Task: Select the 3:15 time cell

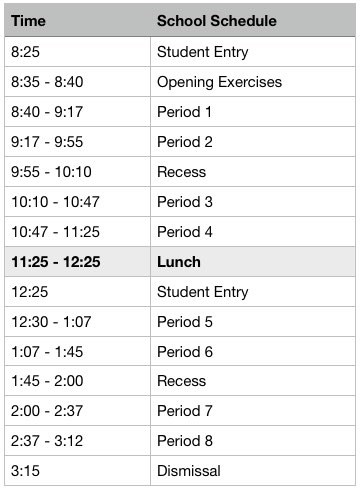Action: tap(77, 471)
